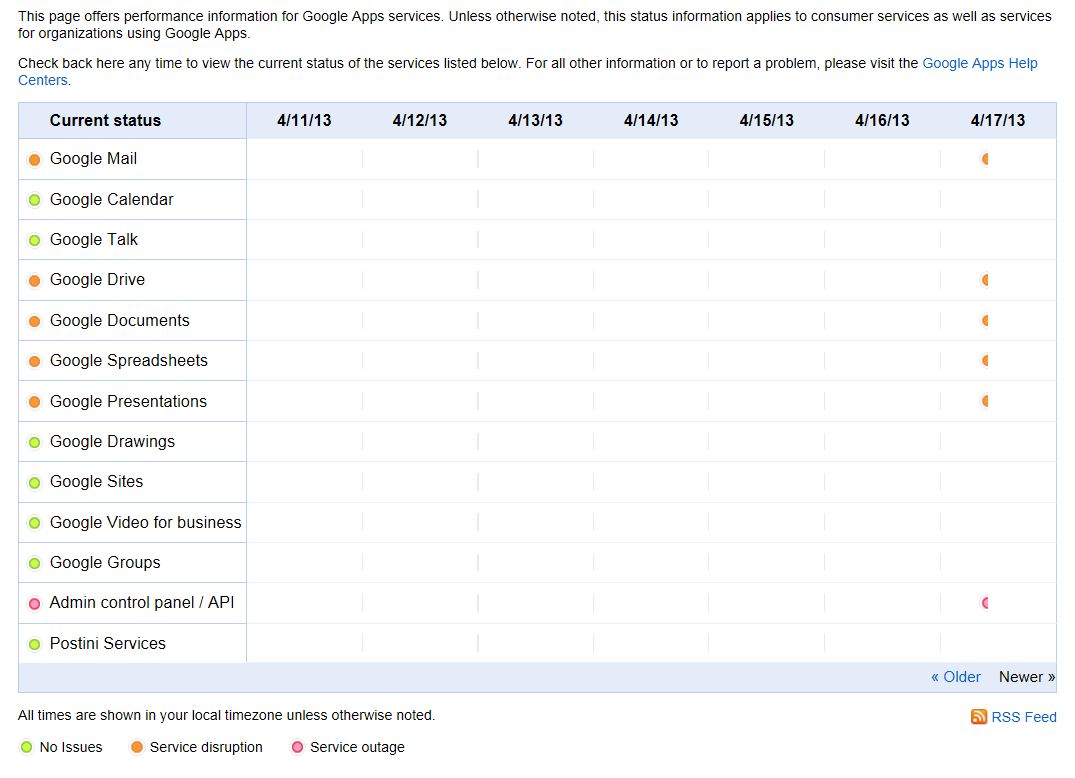Screen dimensions: 1075x778
Task: Click the orange Service disruption legend icon
Action: click(136, 747)
